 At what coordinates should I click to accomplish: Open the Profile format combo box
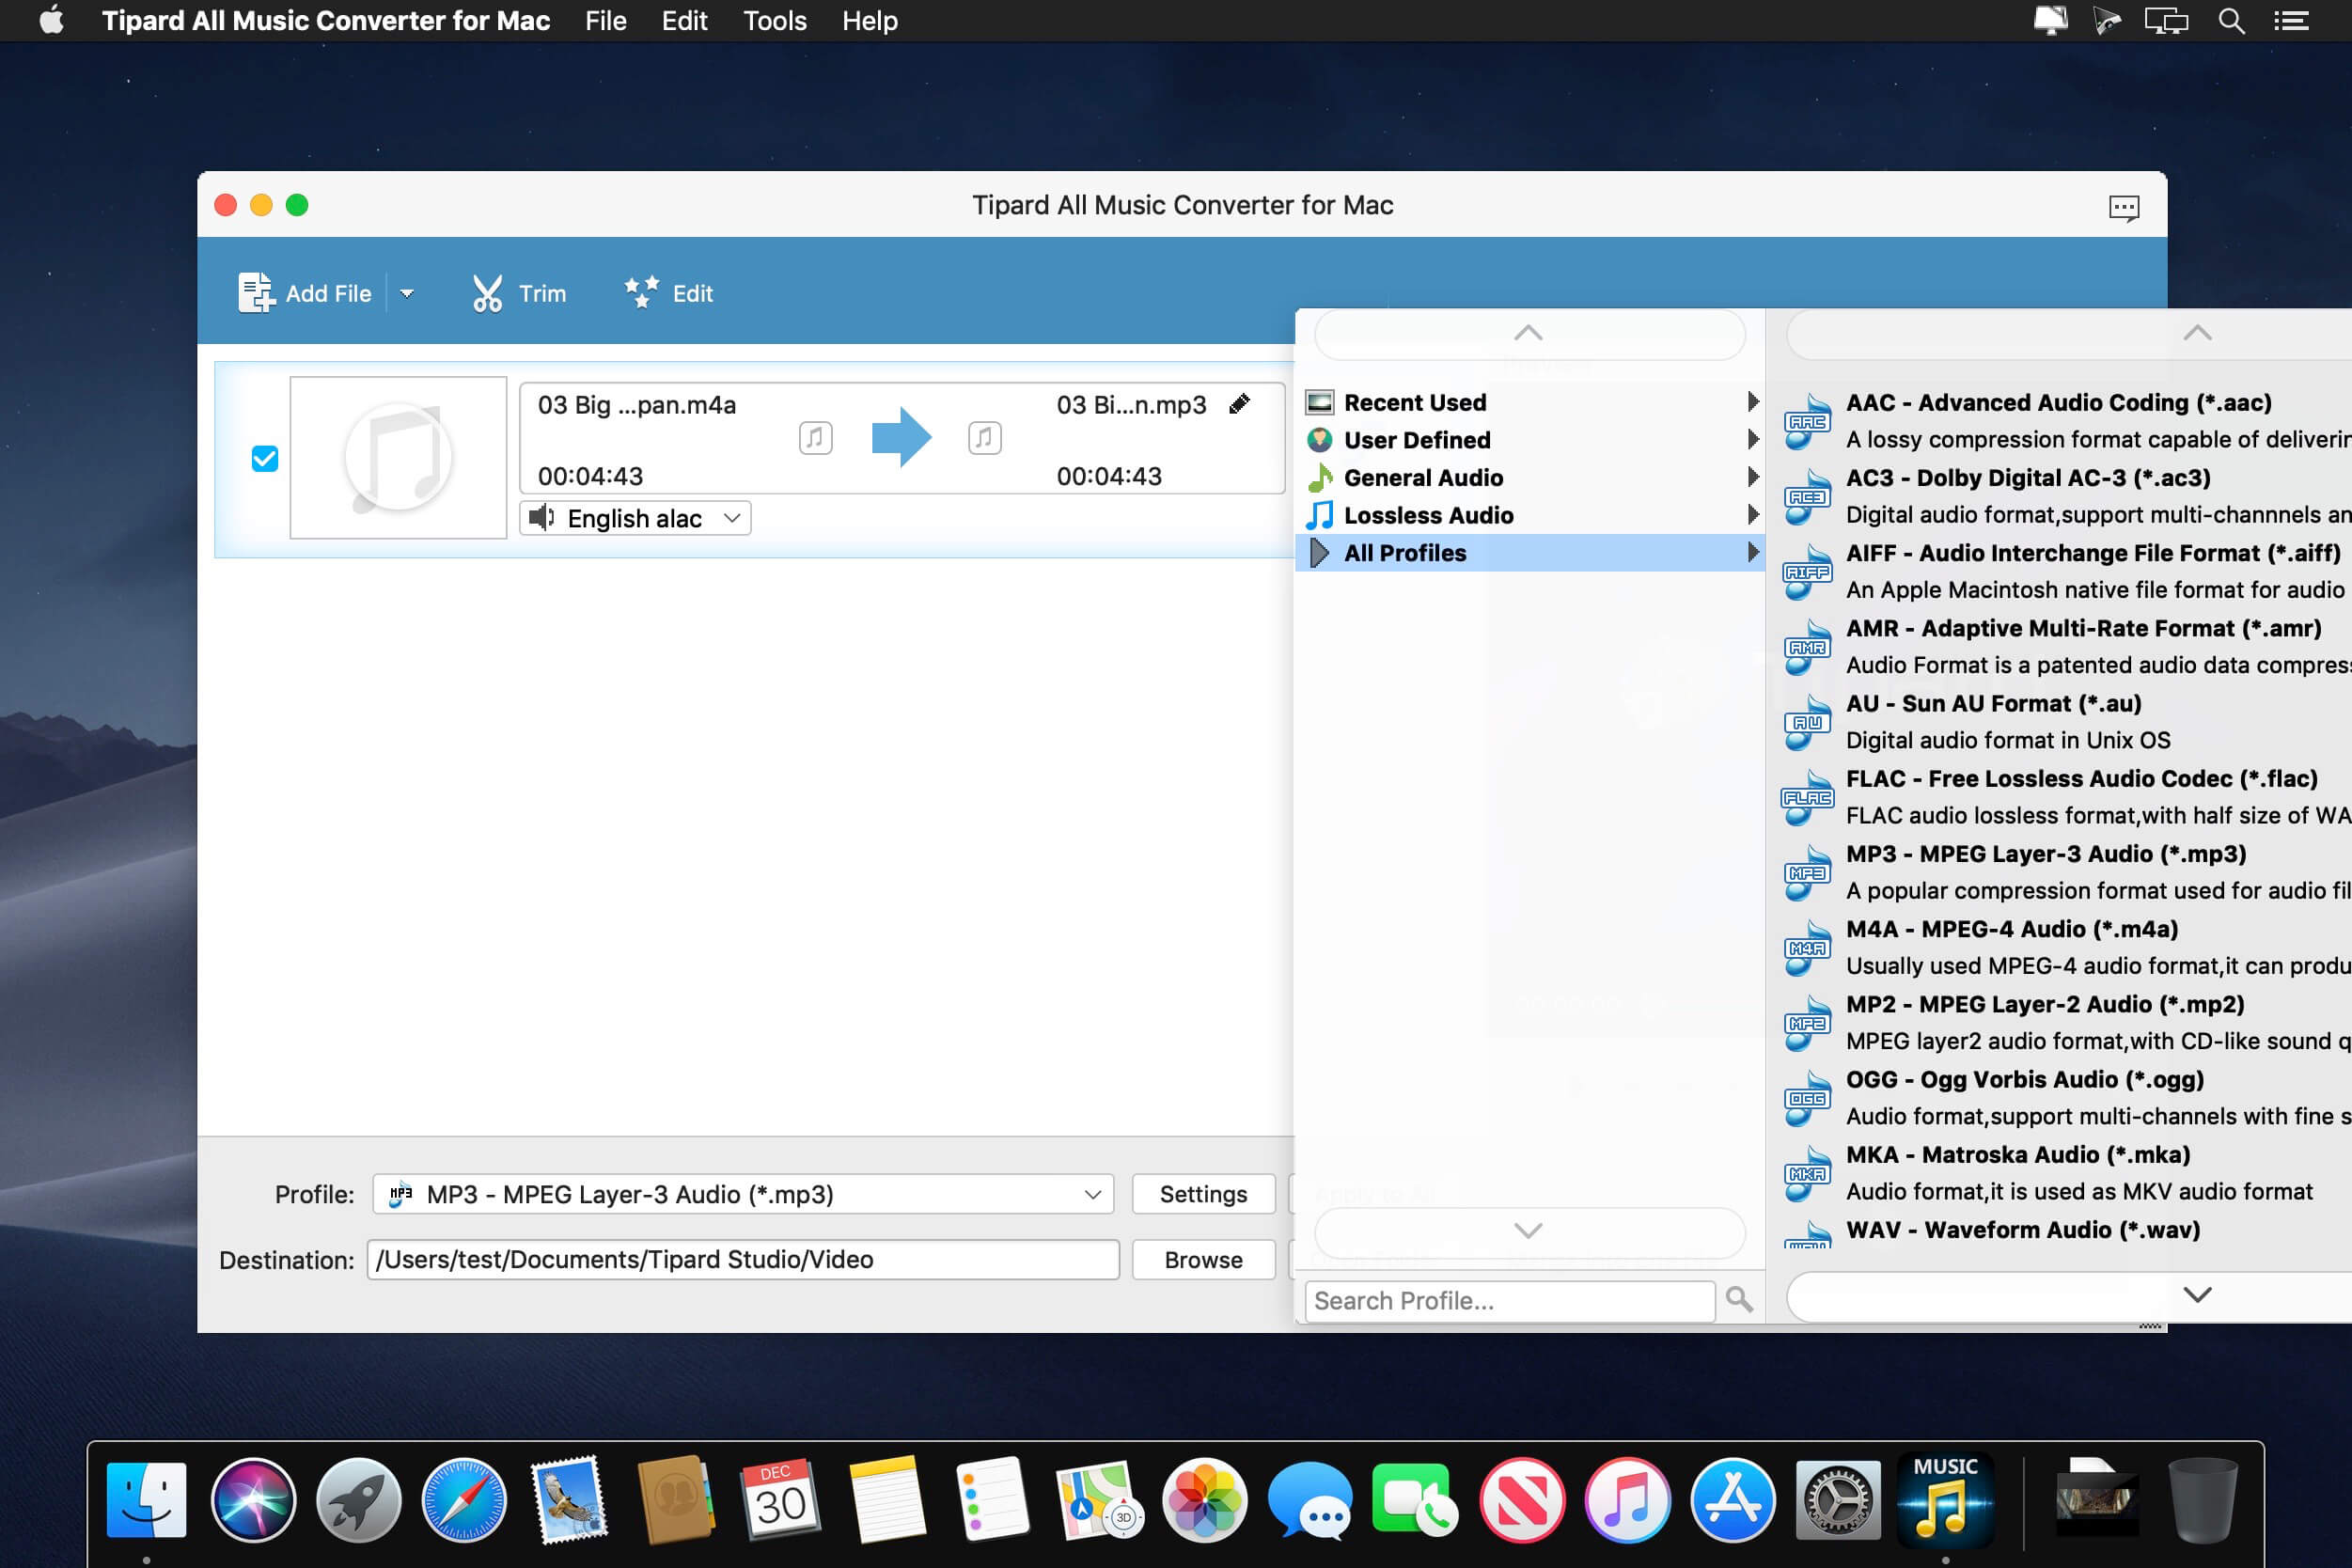743,1194
